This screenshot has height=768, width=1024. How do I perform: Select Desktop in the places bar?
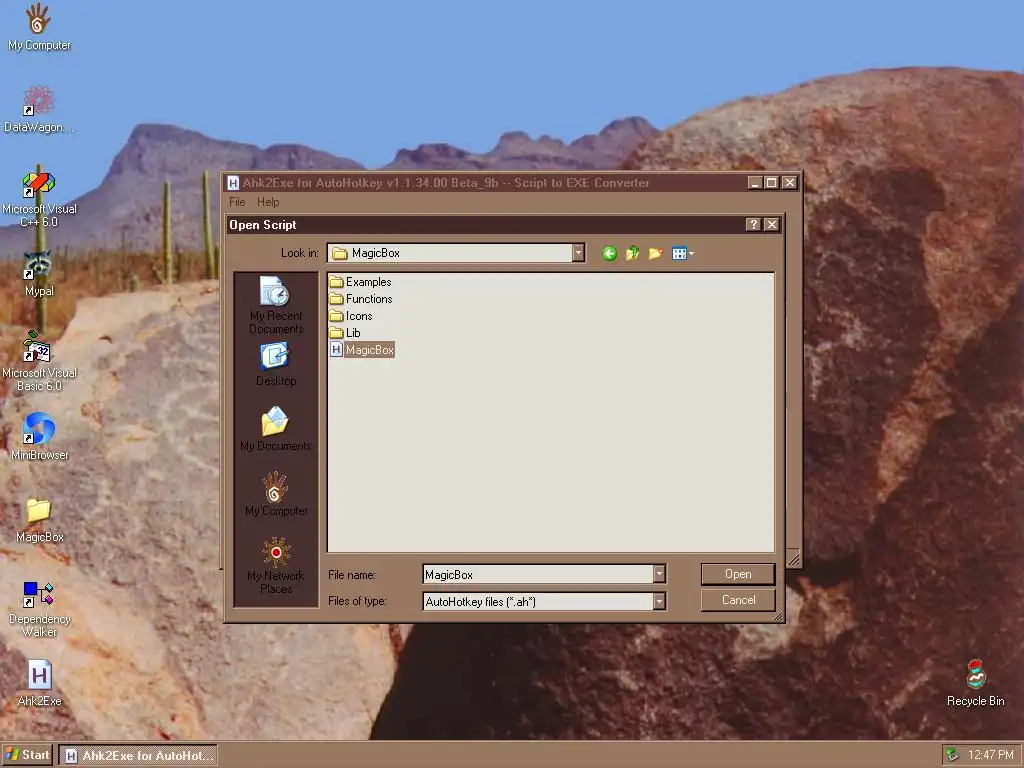(276, 365)
